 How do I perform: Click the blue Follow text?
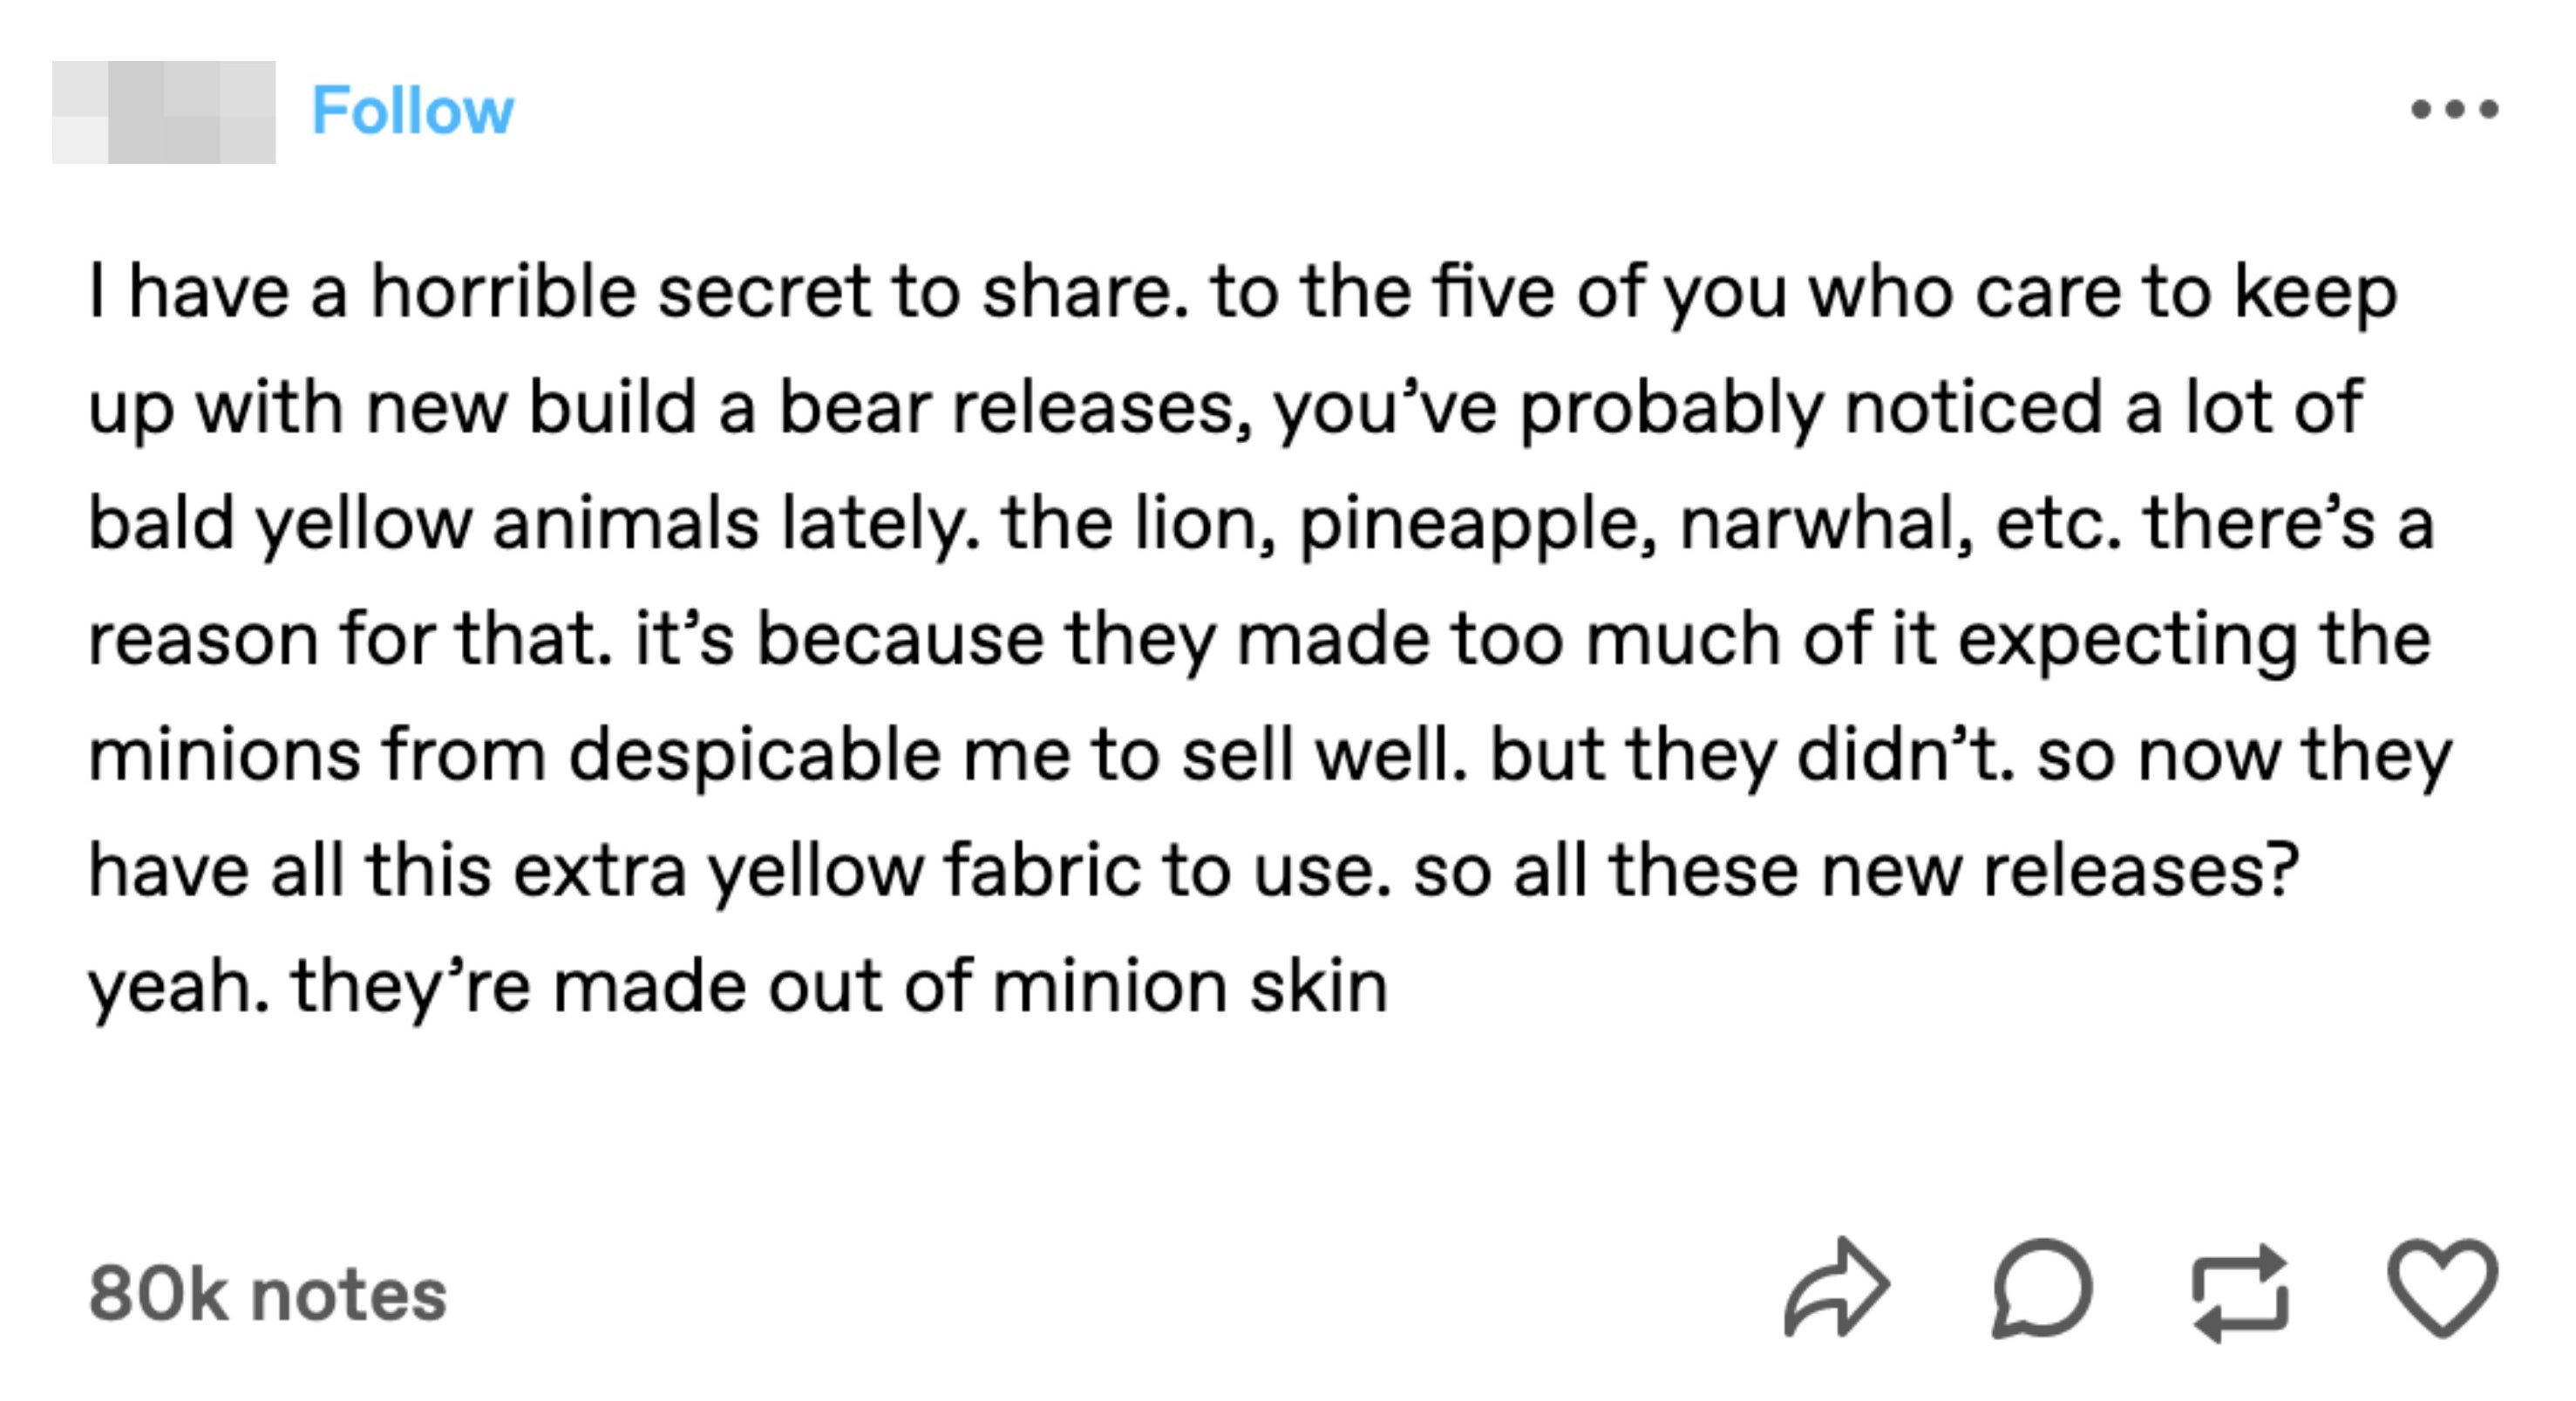pyautogui.click(x=412, y=110)
